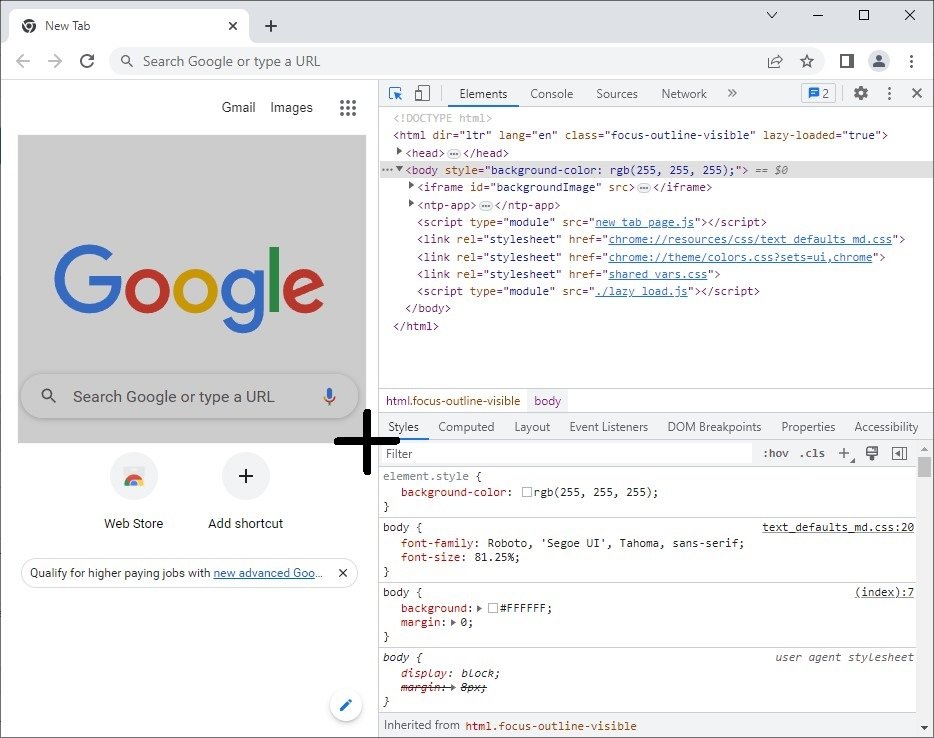Screen dimensions: 934x738
Task: Click the page's Search Google box
Action: (x=189, y=396)
